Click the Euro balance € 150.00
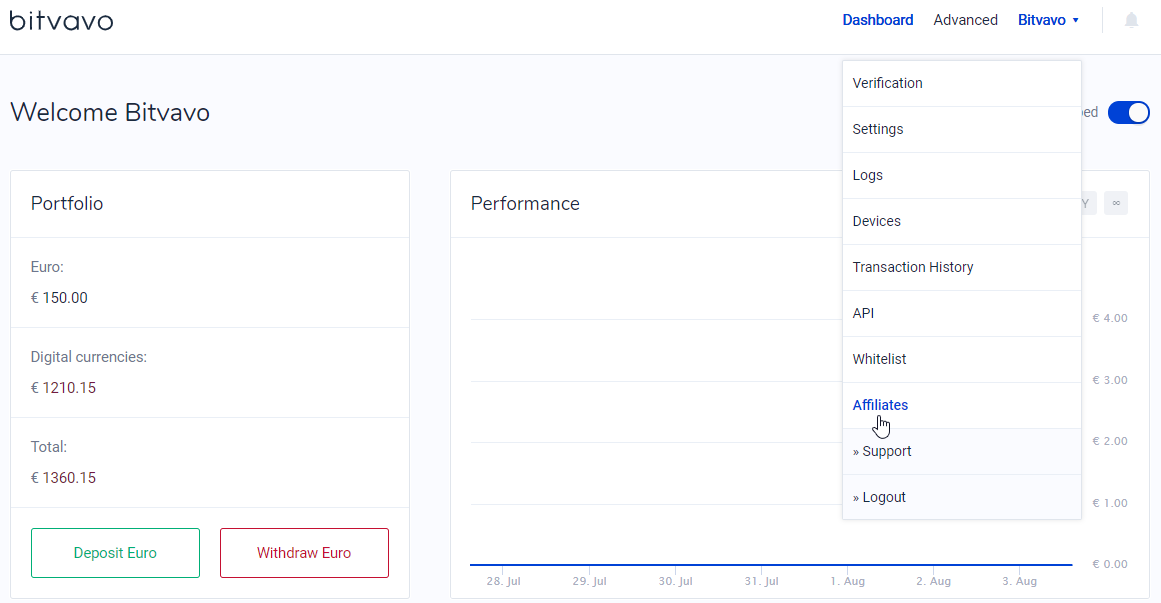The height and width of the screenshot is (603, 1161). click(x=59, y=298)
